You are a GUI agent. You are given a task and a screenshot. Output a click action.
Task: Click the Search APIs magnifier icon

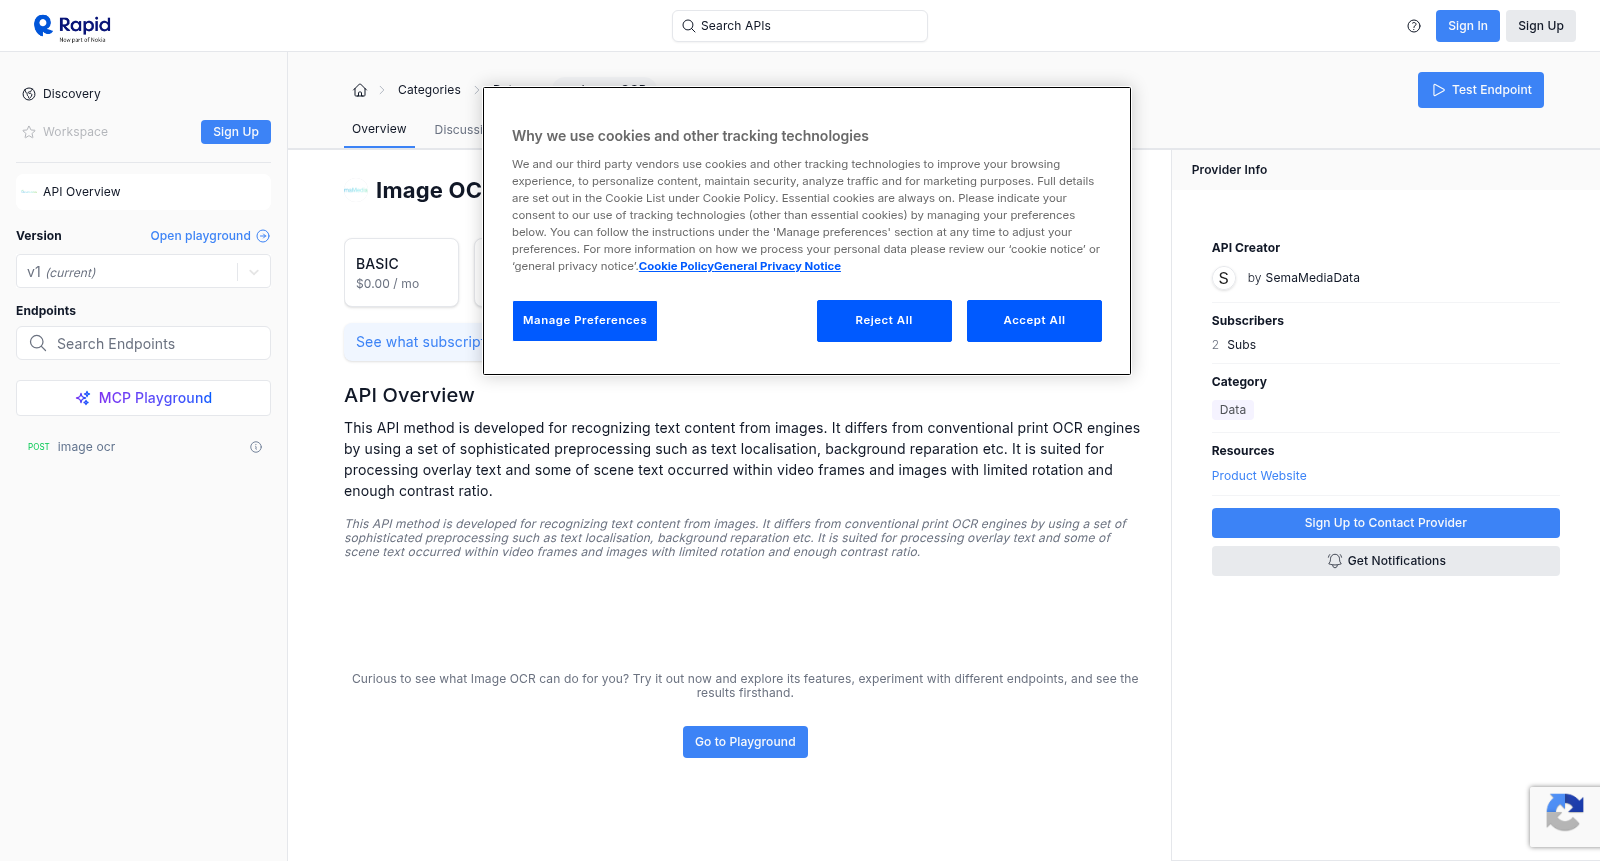click(689, 26)
